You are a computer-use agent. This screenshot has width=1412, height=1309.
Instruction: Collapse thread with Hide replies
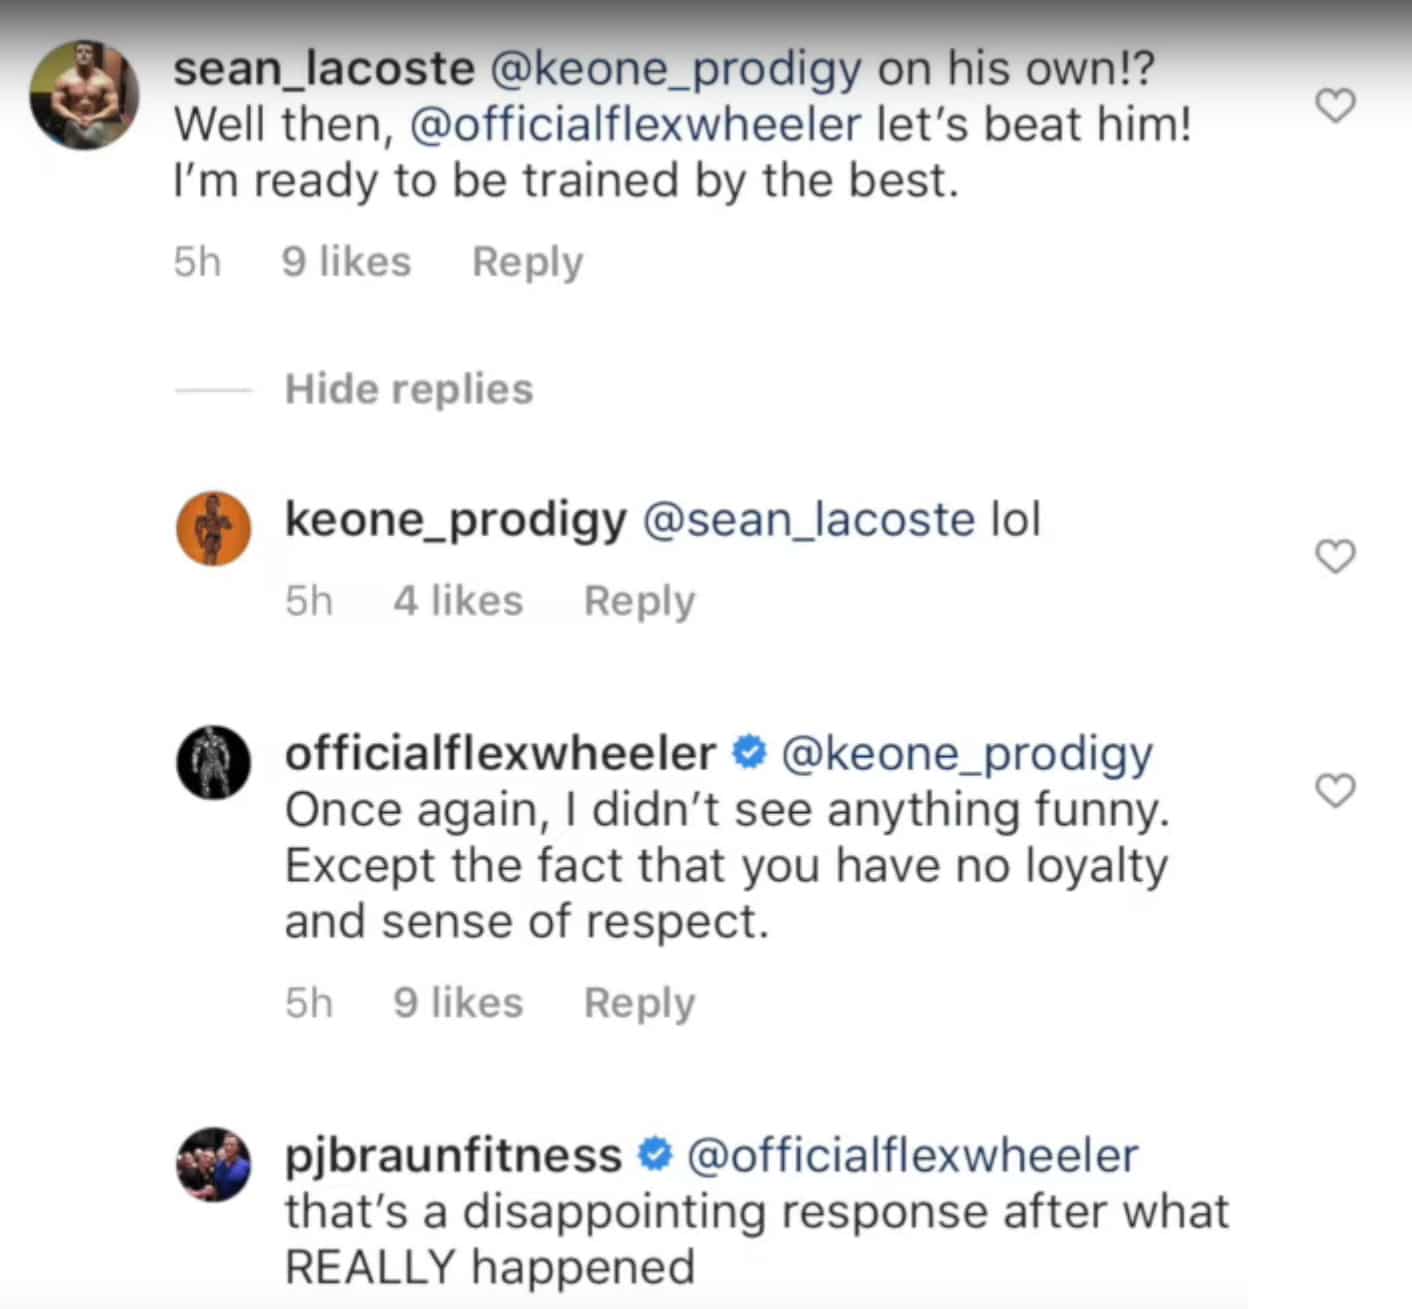tap(408, 389)
